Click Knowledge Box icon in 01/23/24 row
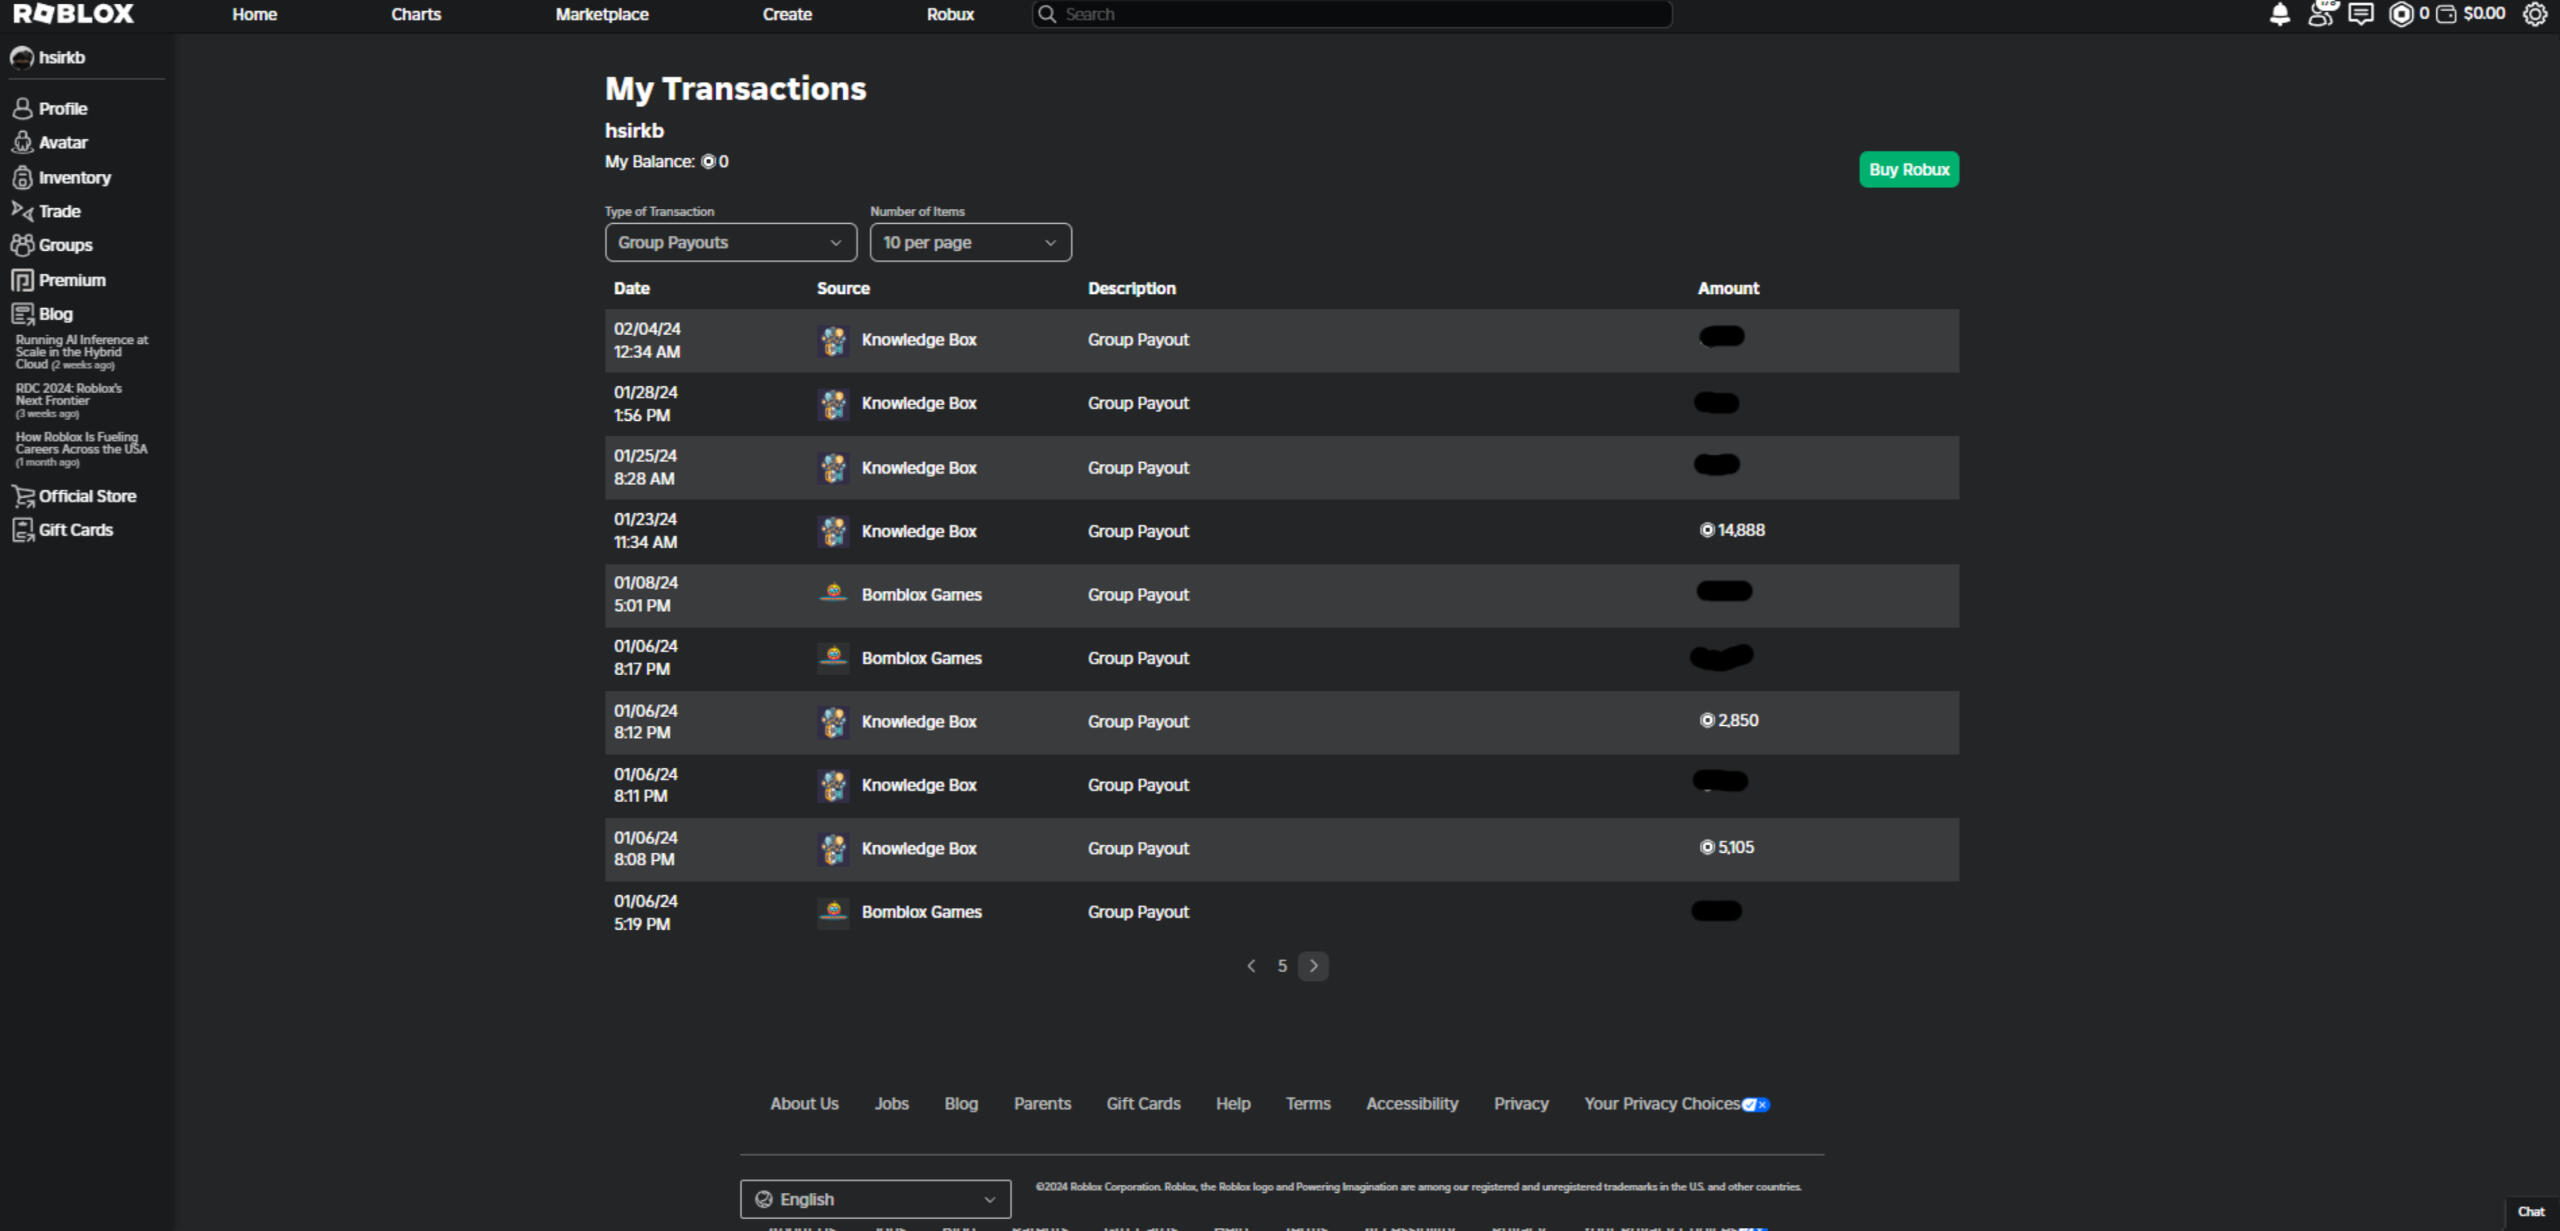Image resolution: width=2560 pixels, height=1231 pixels. point(833,531)
